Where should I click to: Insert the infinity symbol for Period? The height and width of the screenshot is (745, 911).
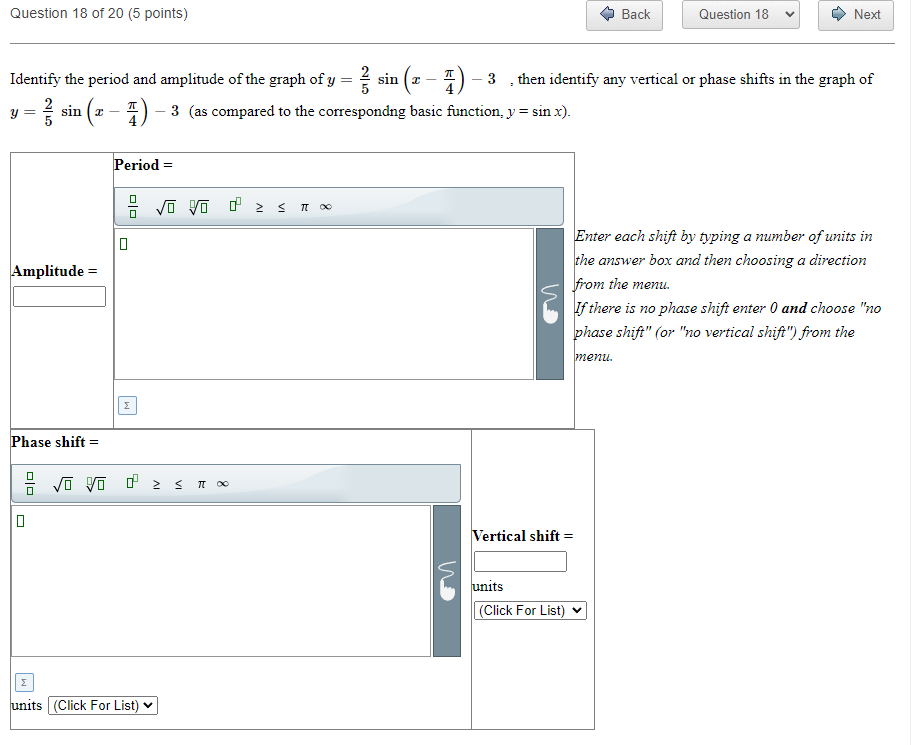[x=324, y=206]
